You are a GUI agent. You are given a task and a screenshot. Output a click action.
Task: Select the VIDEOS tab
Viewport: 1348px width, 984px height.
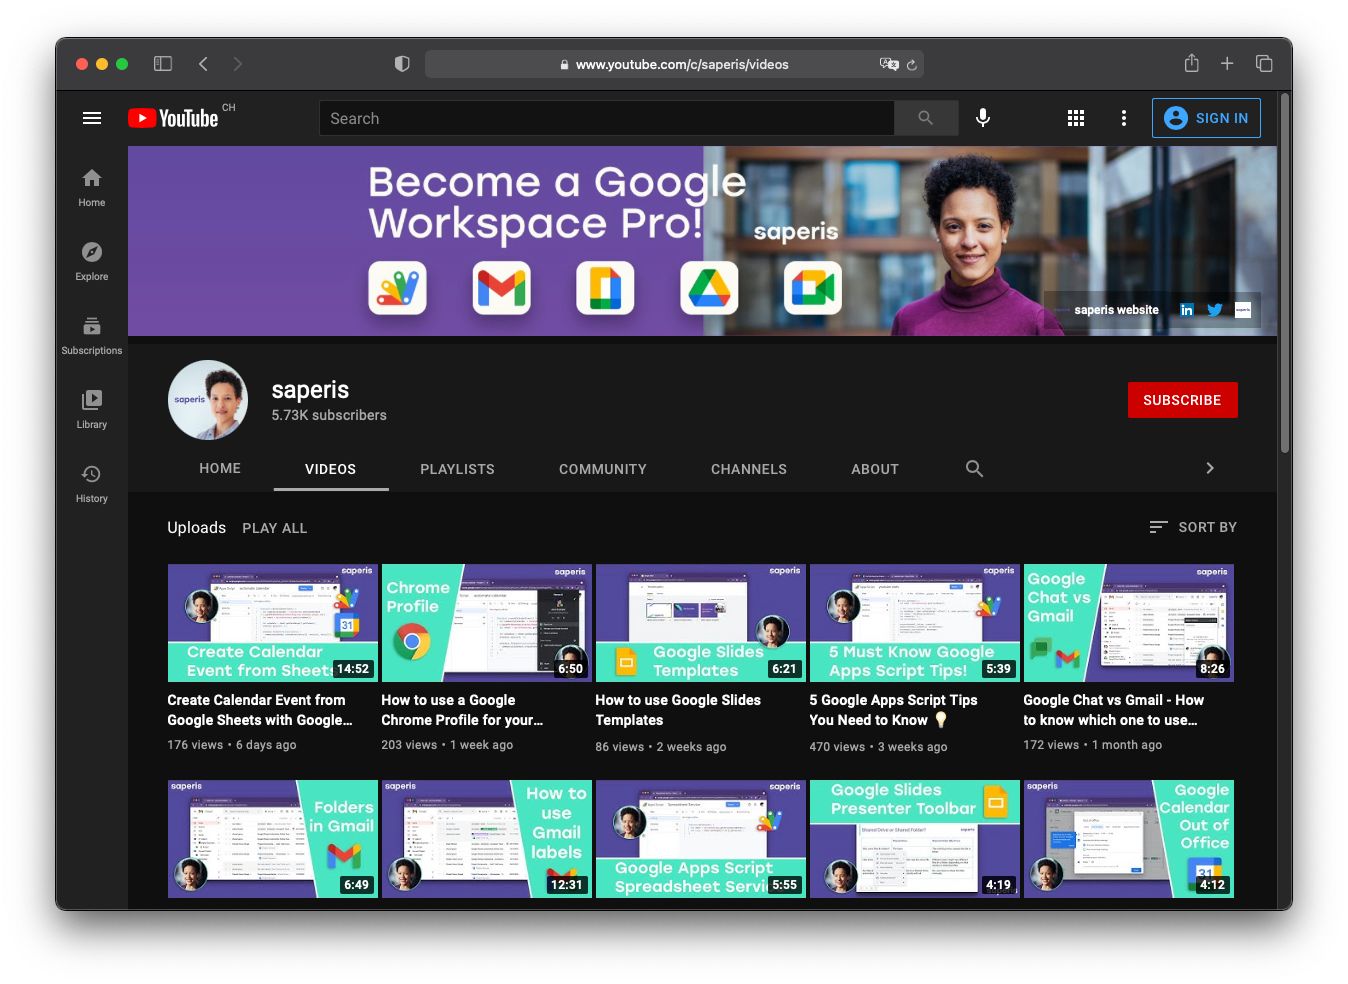click(330, 469)
